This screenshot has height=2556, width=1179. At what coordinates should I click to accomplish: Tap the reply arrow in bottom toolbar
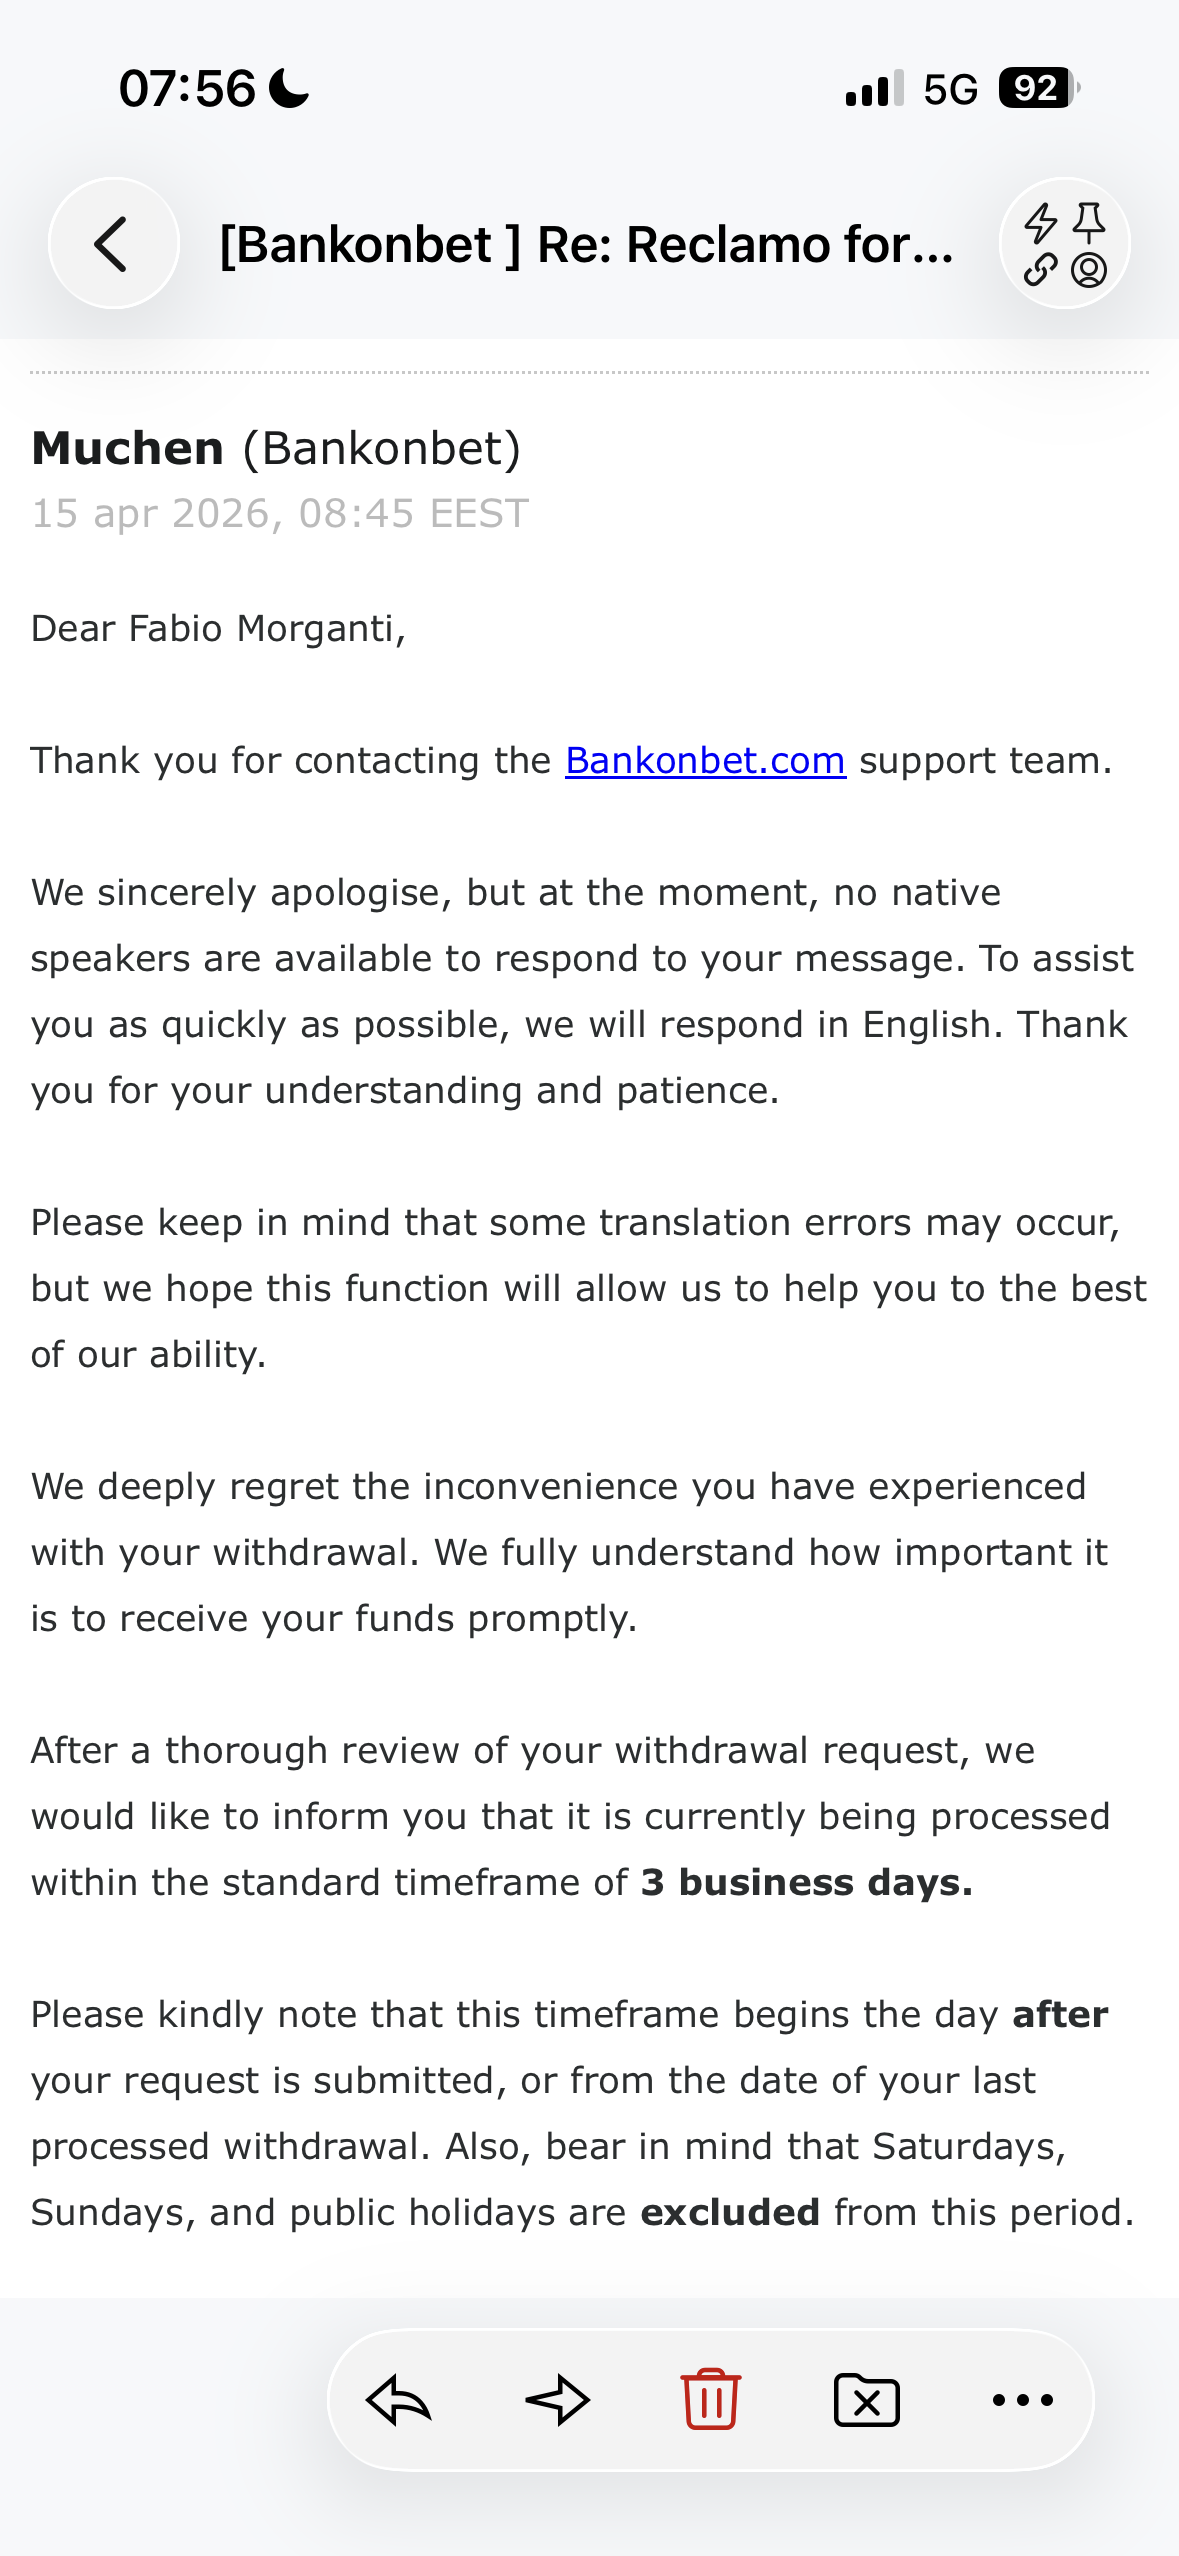(x=398, y=2399)
